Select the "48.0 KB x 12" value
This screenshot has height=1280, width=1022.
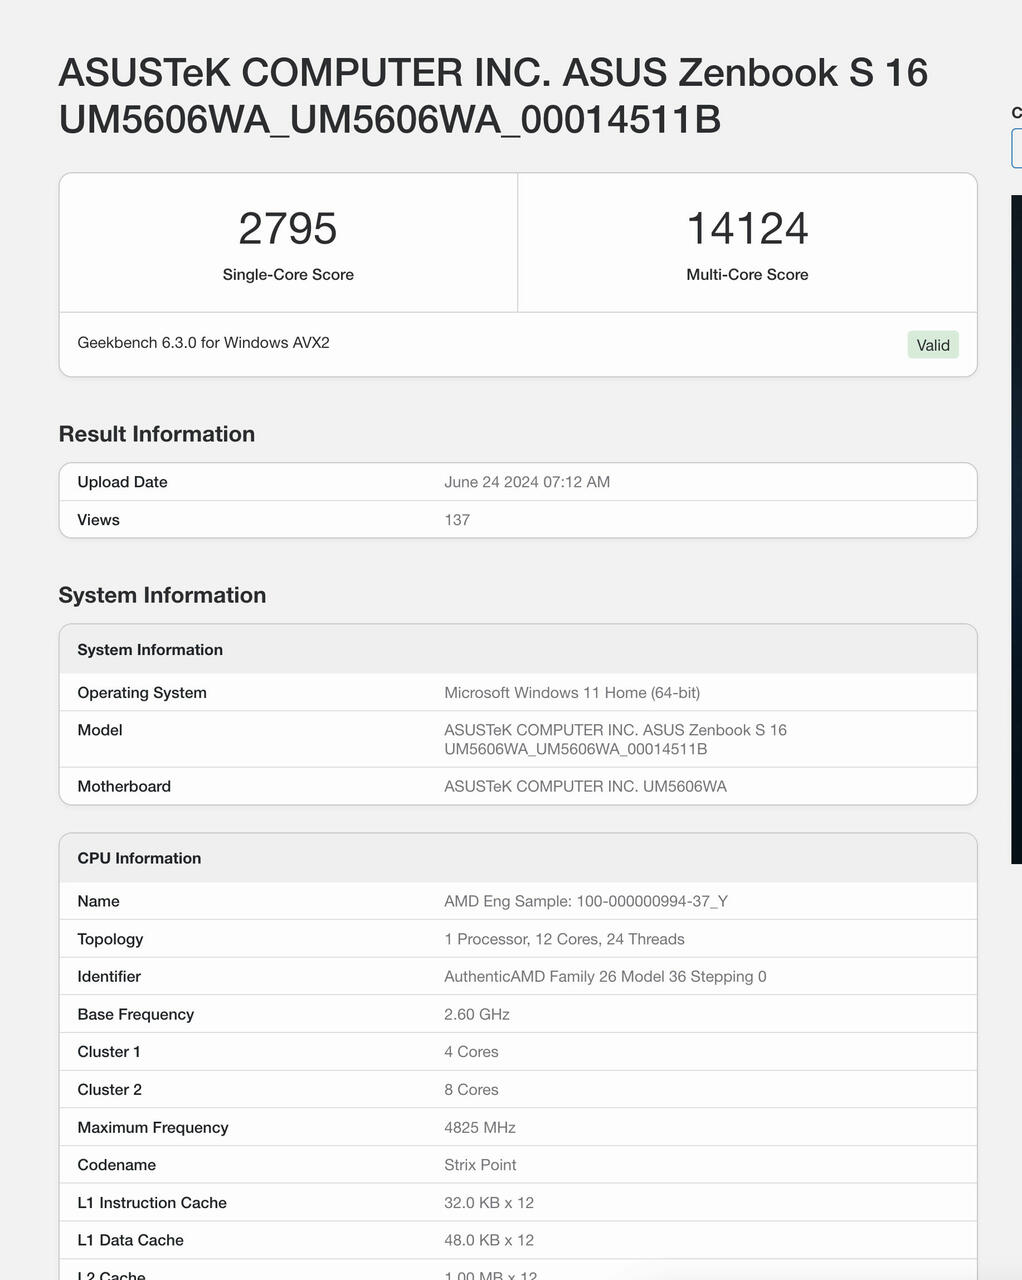click(x=489, y=1241)
